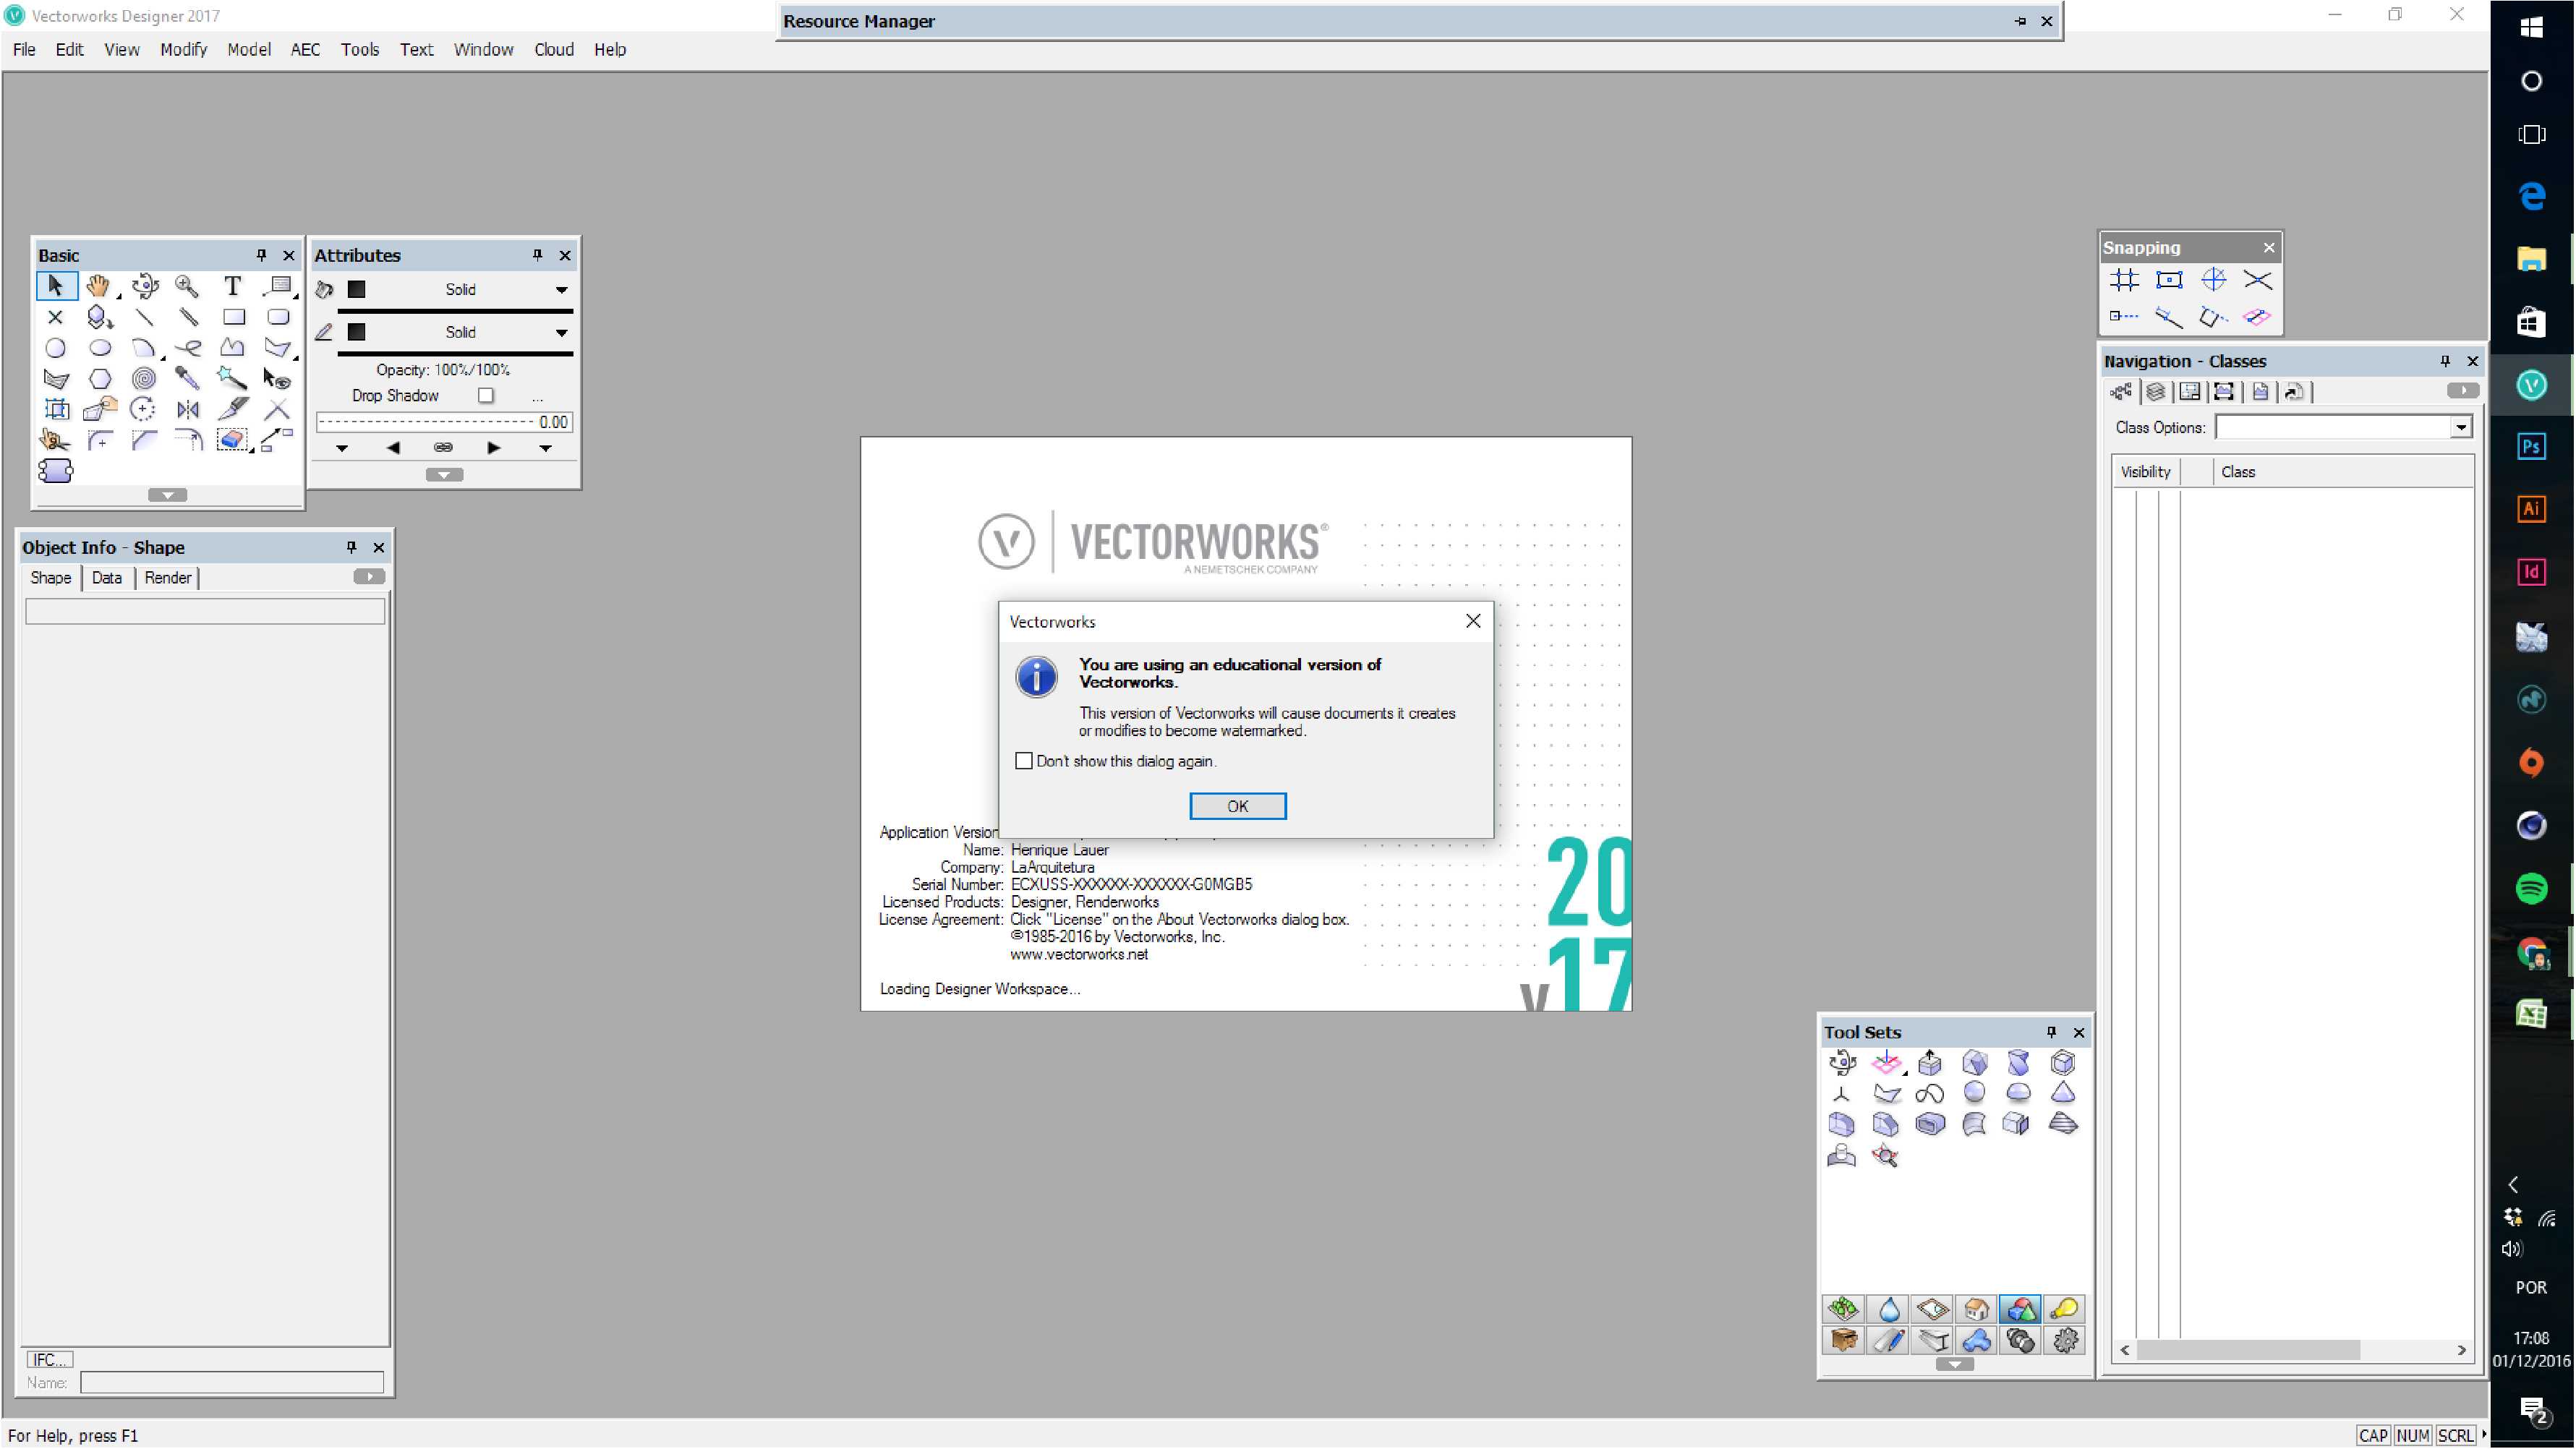2576x1449 pixels.
Task: Open the Tools menu
Action: [360, 49]
